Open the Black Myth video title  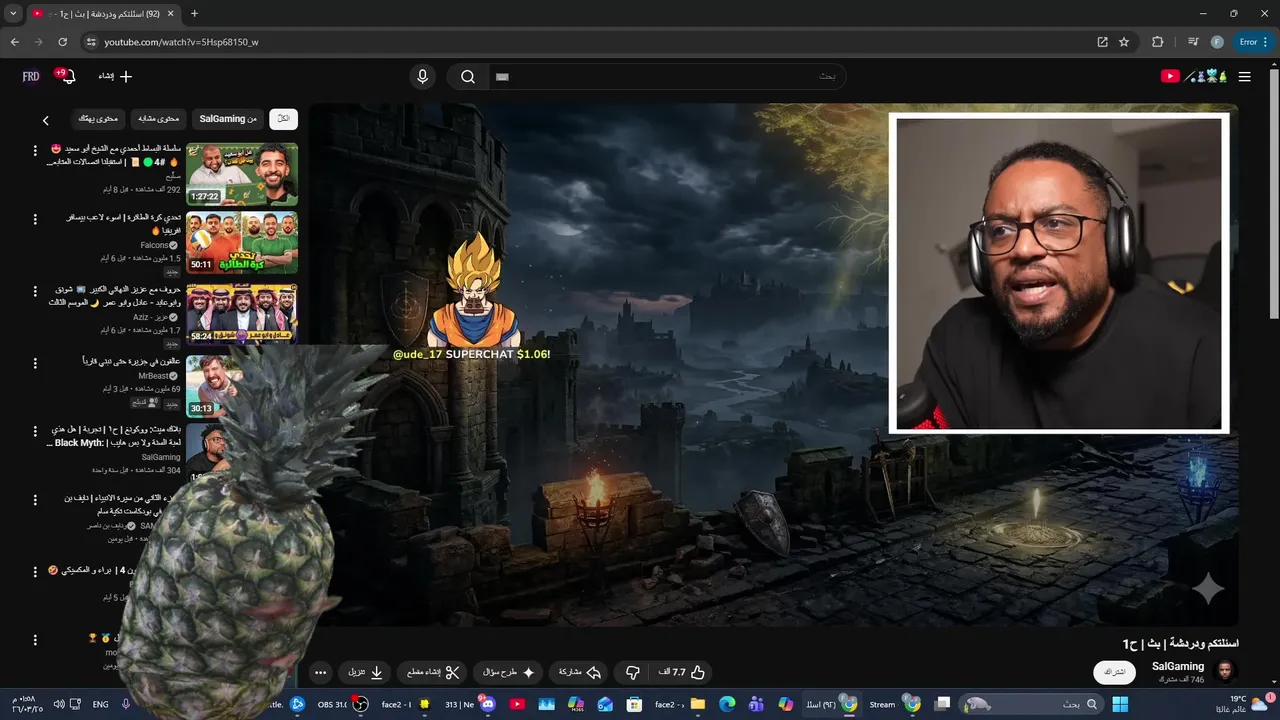[x=115, y=436]
